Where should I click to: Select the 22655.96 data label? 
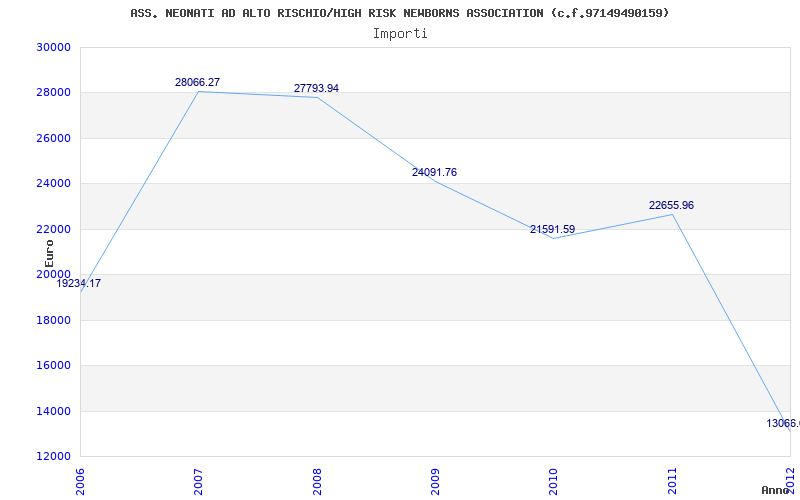671,206
